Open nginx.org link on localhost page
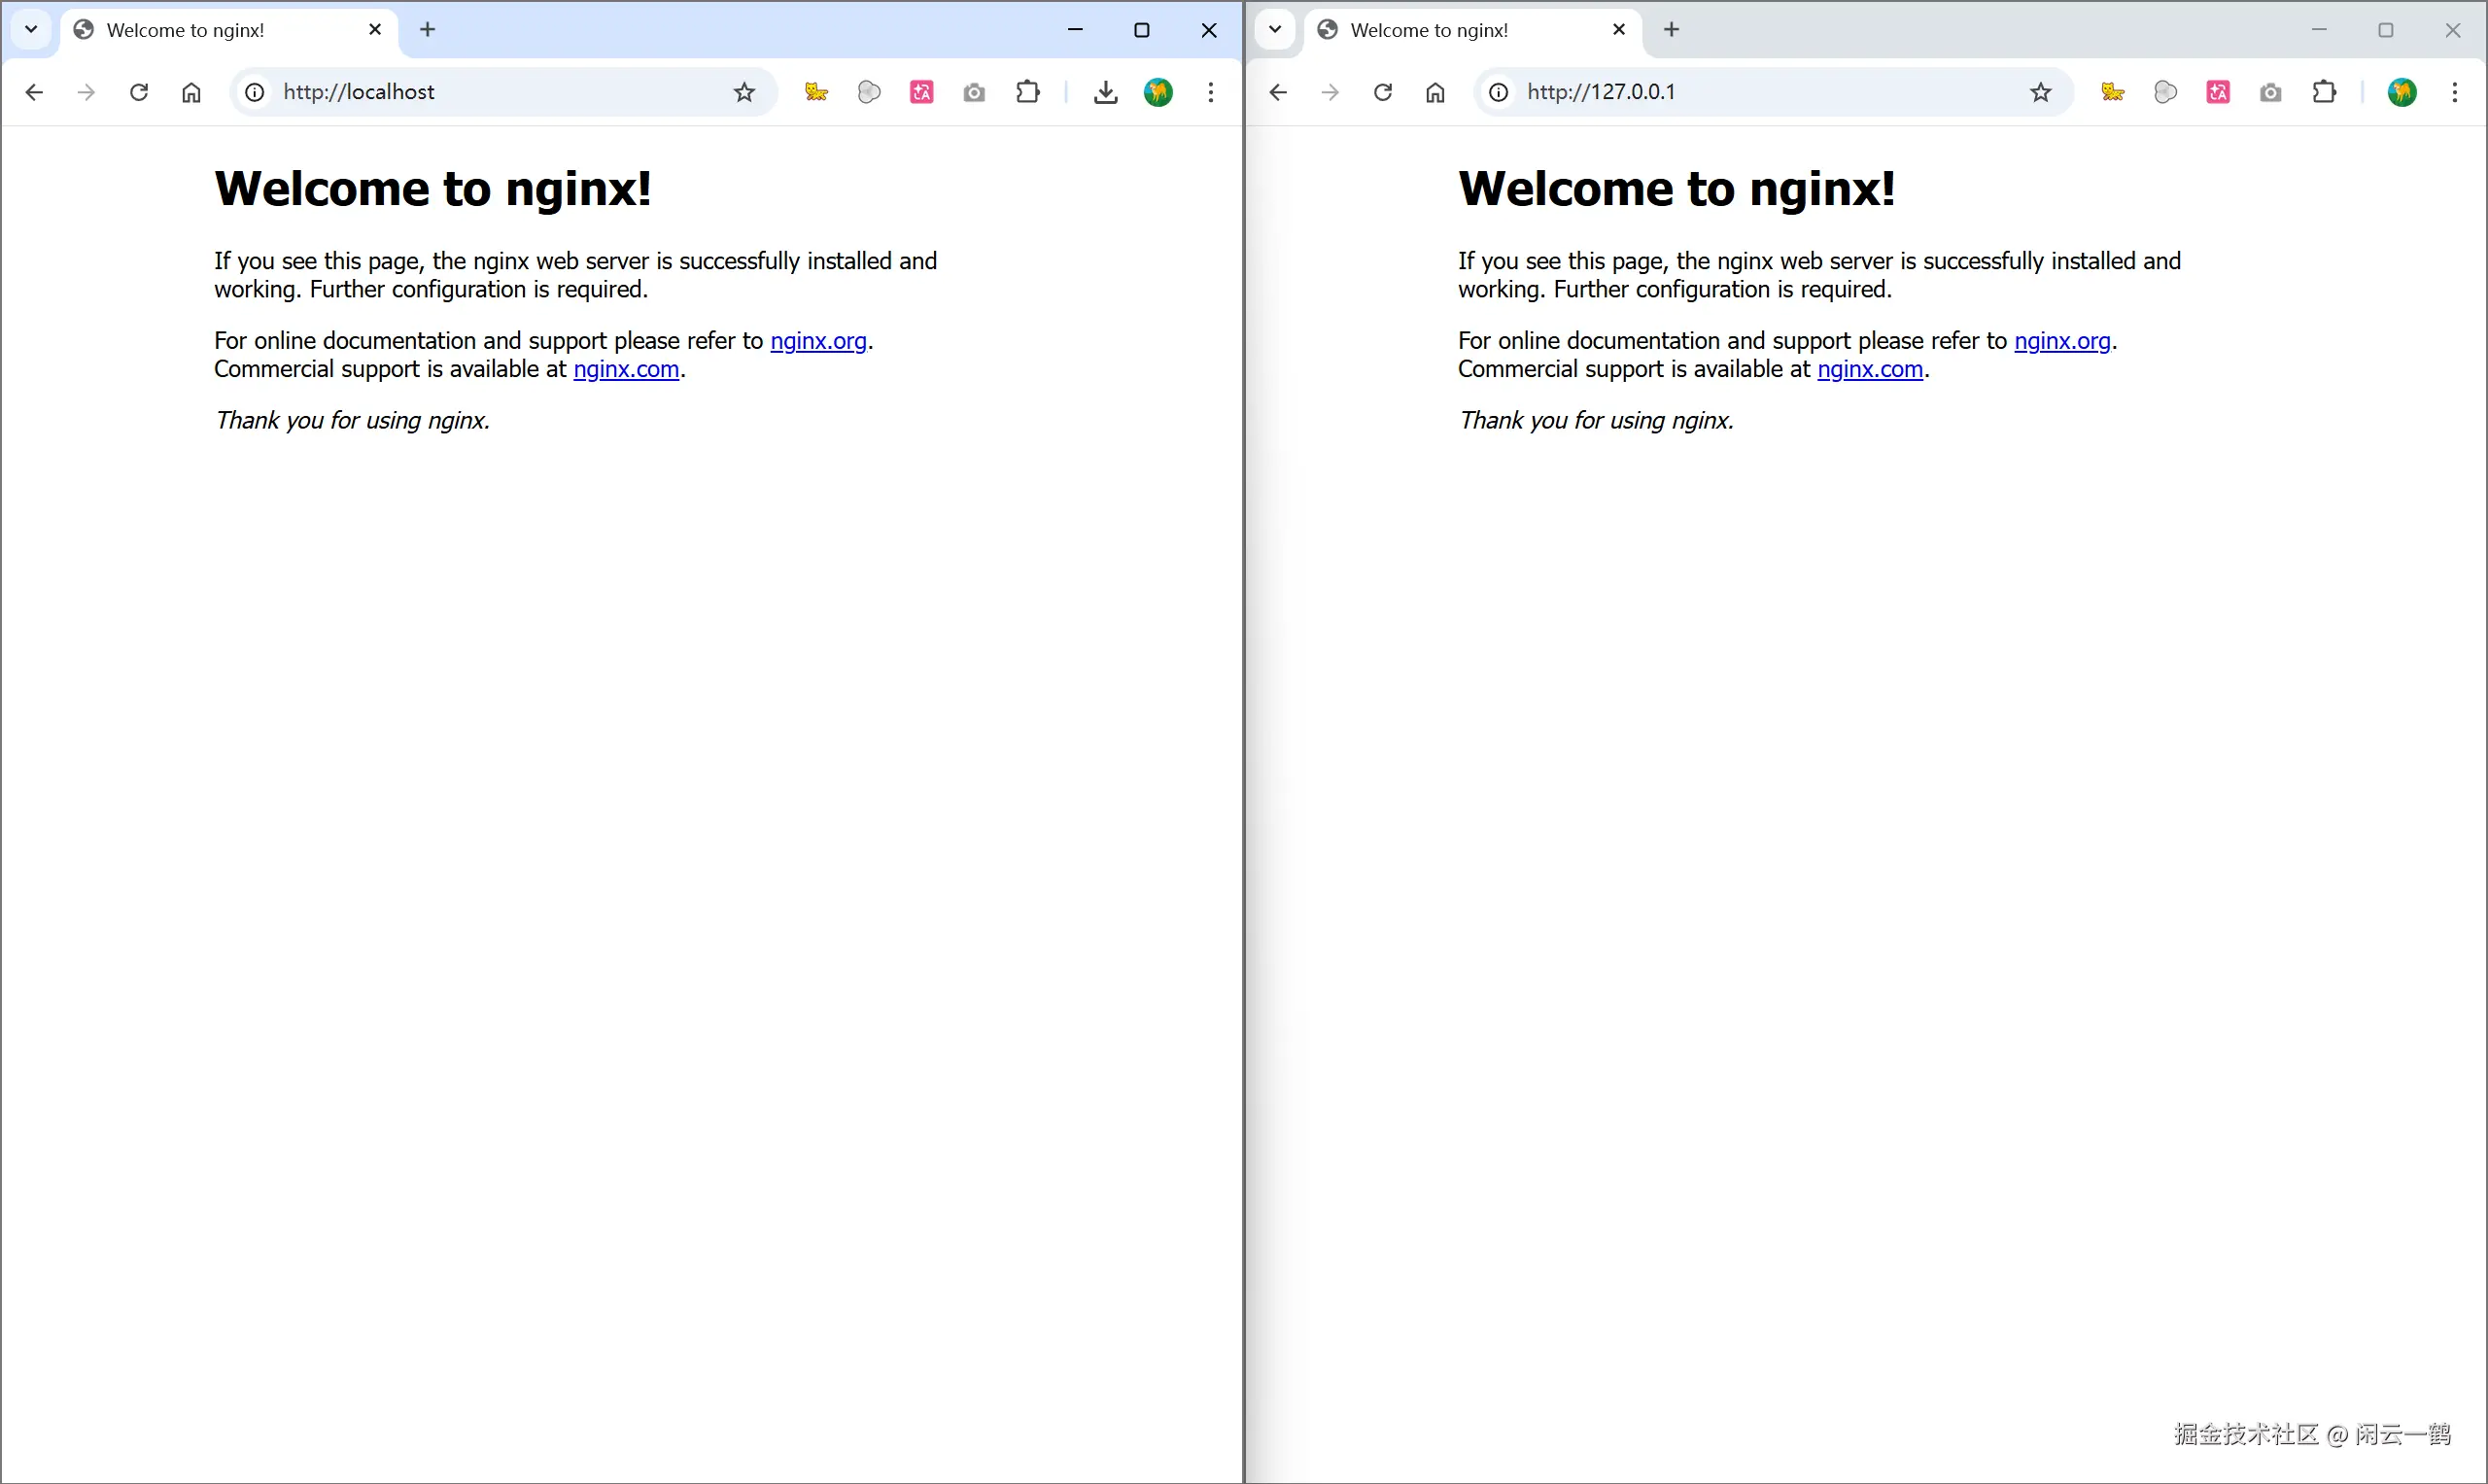This screenshot has width=2488, height=1484. point(818,341)
